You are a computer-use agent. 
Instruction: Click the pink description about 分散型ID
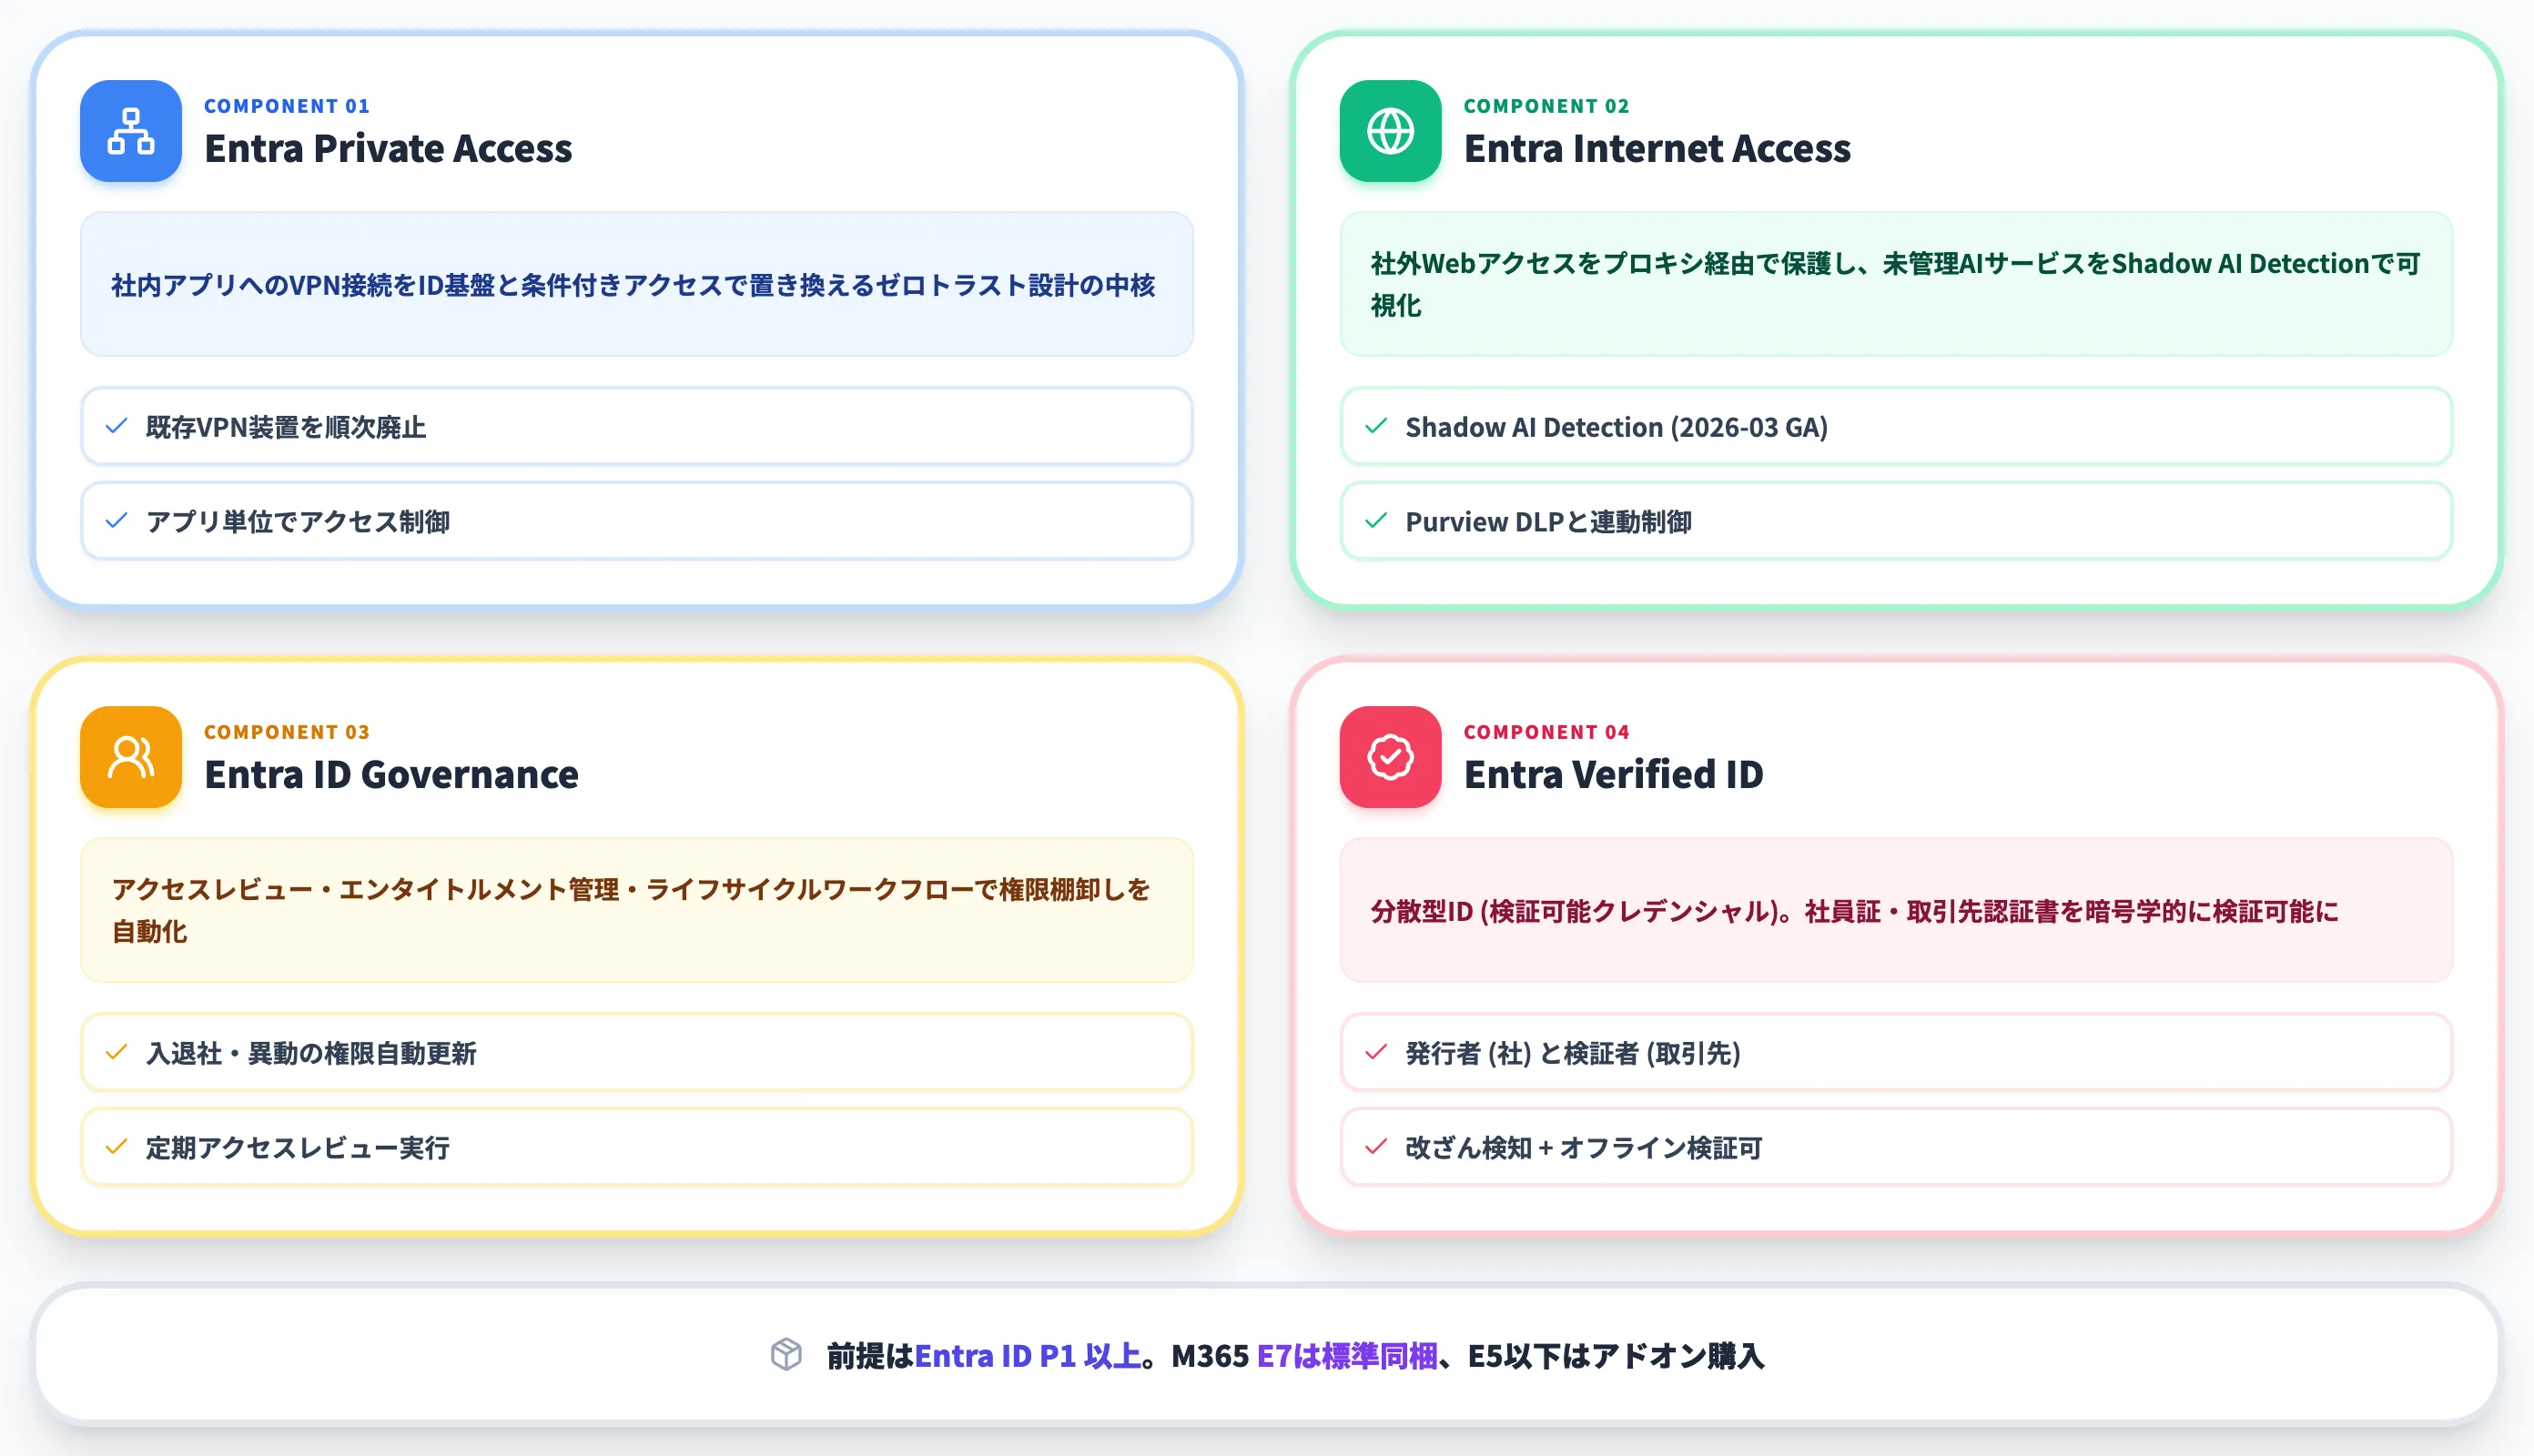pyautogui.click(x=1896, y=910)
